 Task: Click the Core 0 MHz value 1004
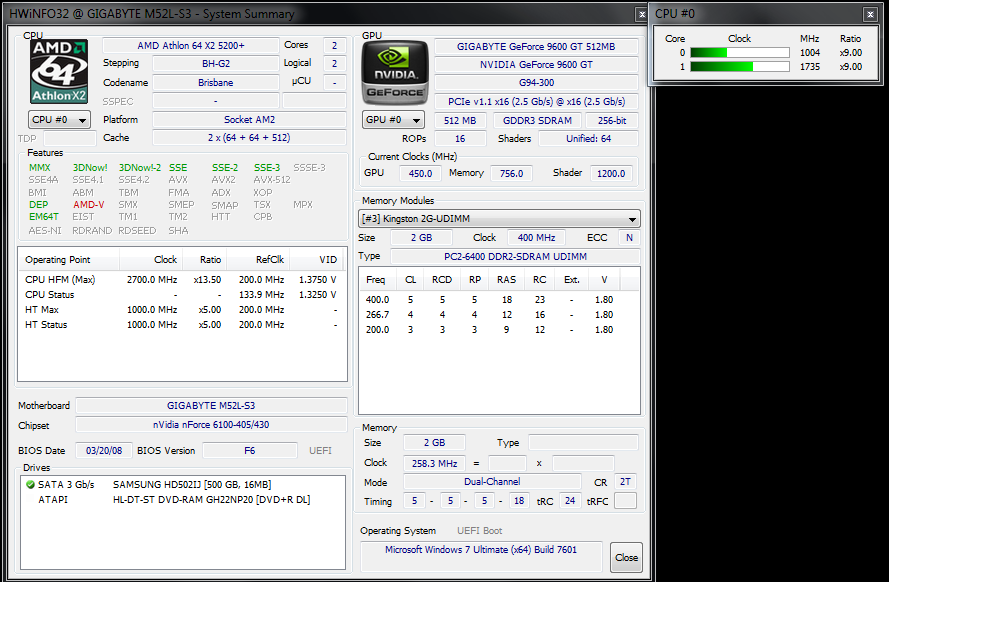[x=810, y=53]
